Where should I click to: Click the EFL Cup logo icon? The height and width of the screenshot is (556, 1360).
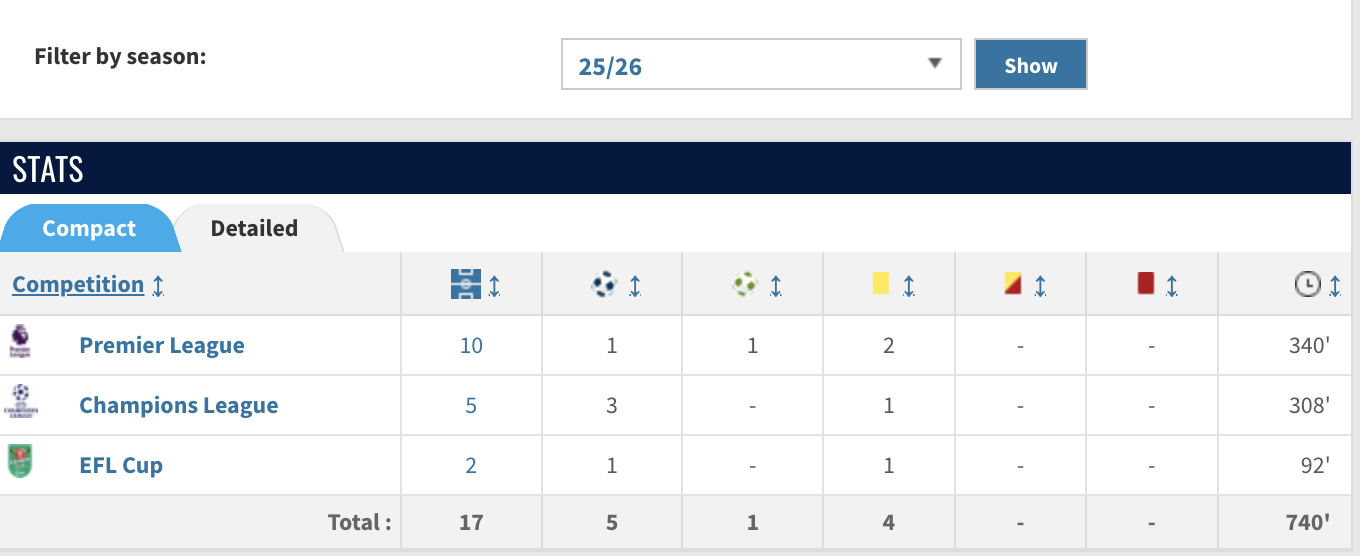coord(20,461)
